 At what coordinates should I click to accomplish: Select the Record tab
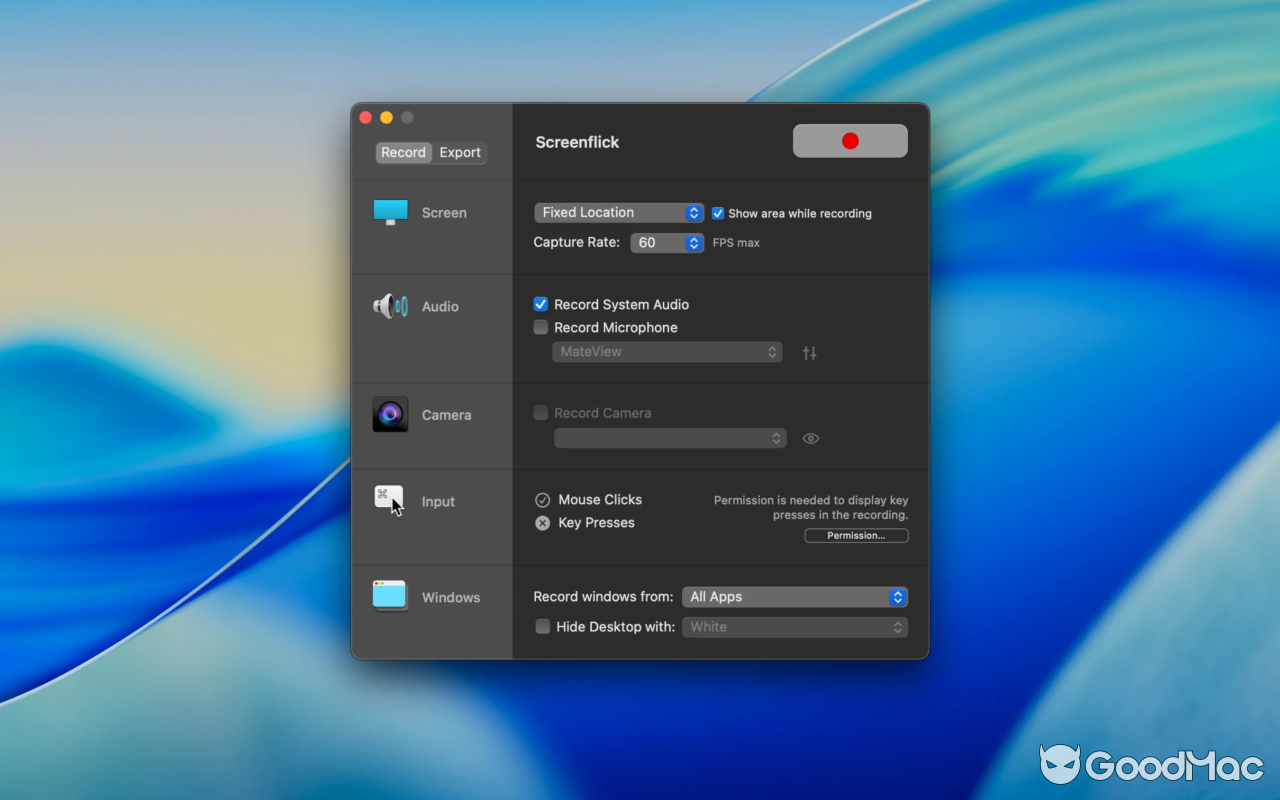[404, 153]
